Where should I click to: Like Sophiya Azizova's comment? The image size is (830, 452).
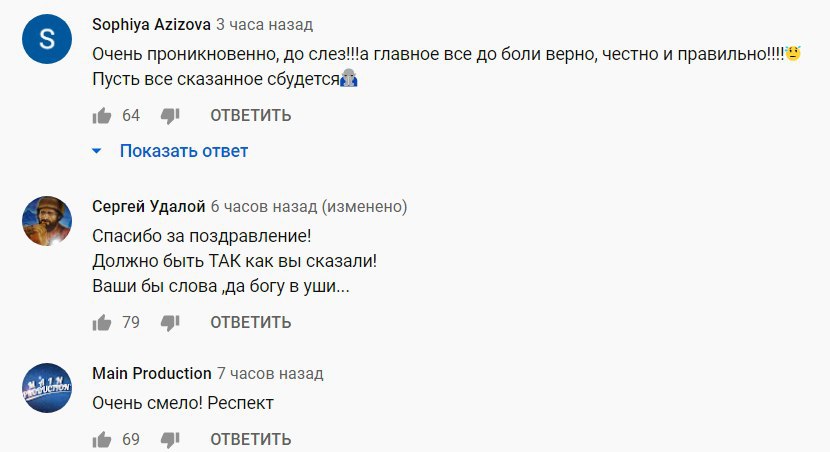point(101,115)
